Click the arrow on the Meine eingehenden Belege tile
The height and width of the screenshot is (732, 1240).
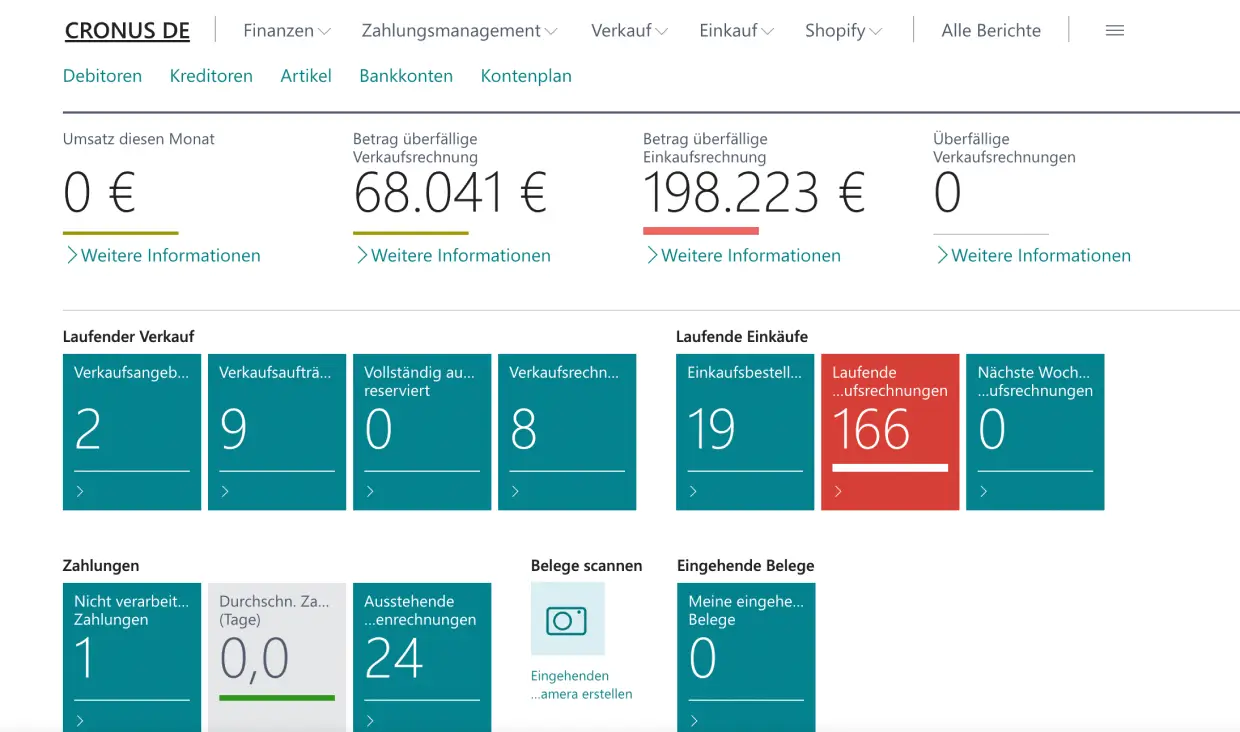click(x=693, y=720)
